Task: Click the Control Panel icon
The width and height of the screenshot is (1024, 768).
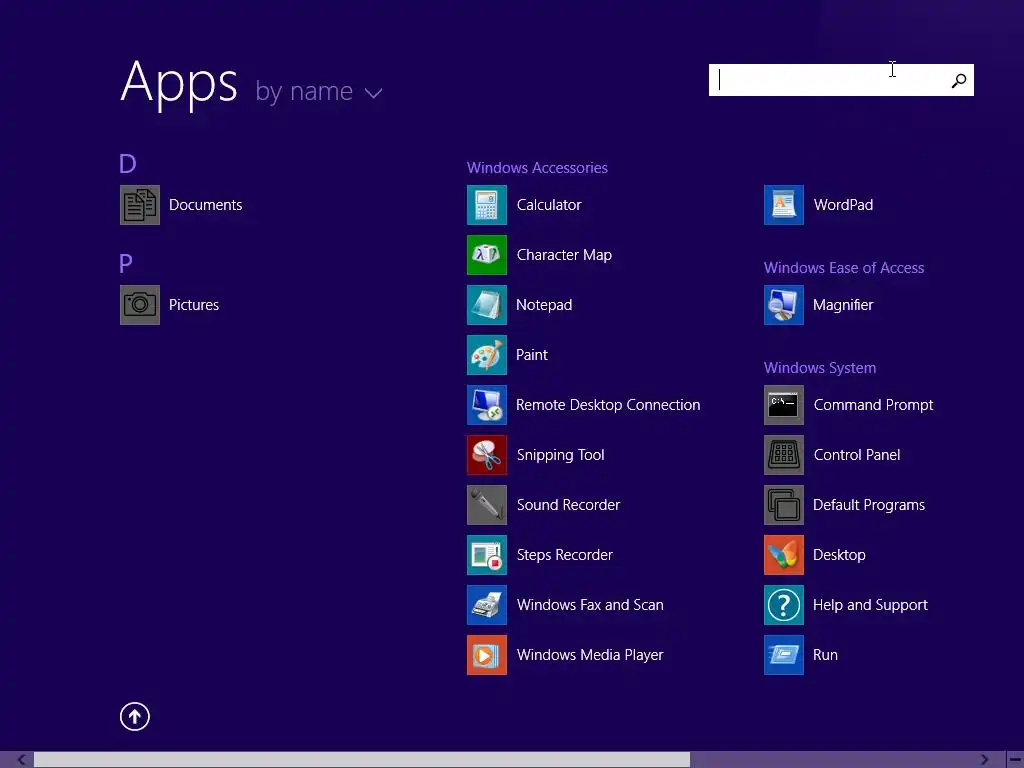Action: (784, 455)
